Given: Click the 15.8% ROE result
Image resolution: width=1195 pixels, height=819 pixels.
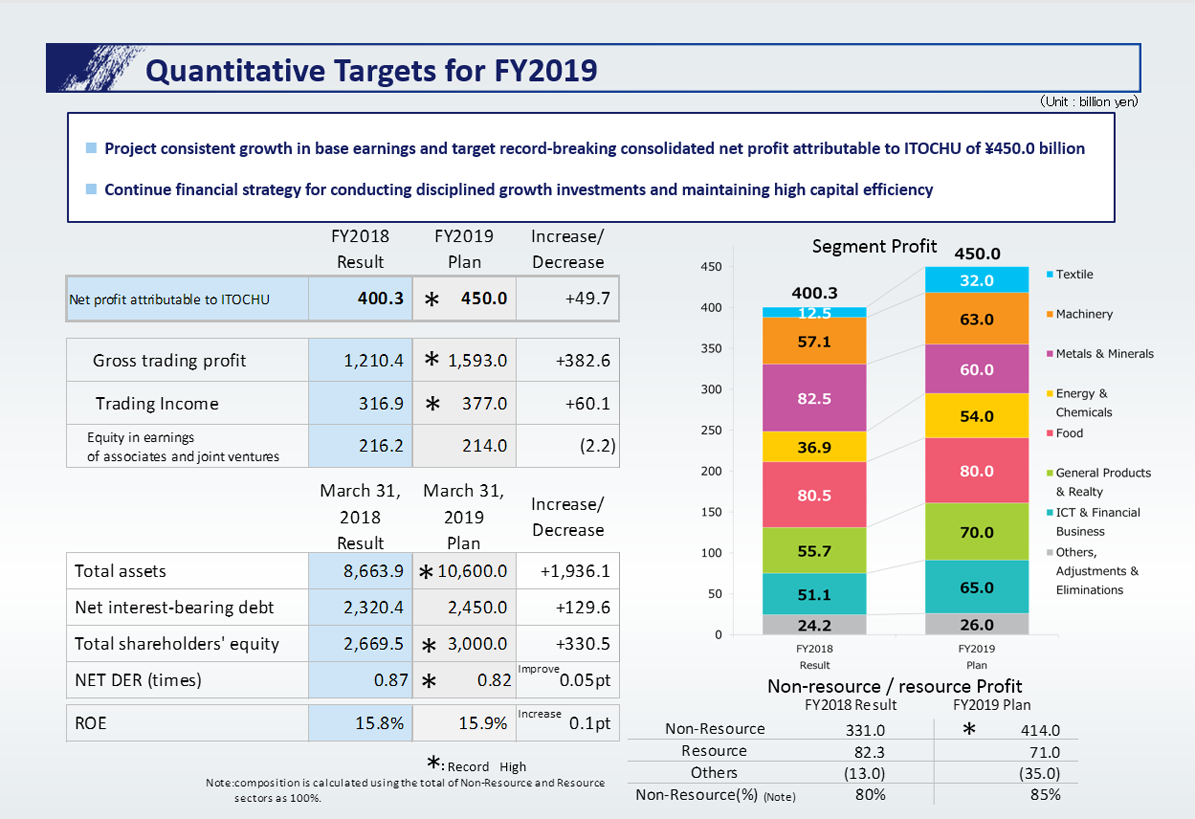Looking at the screenshot, I should 380,723.
